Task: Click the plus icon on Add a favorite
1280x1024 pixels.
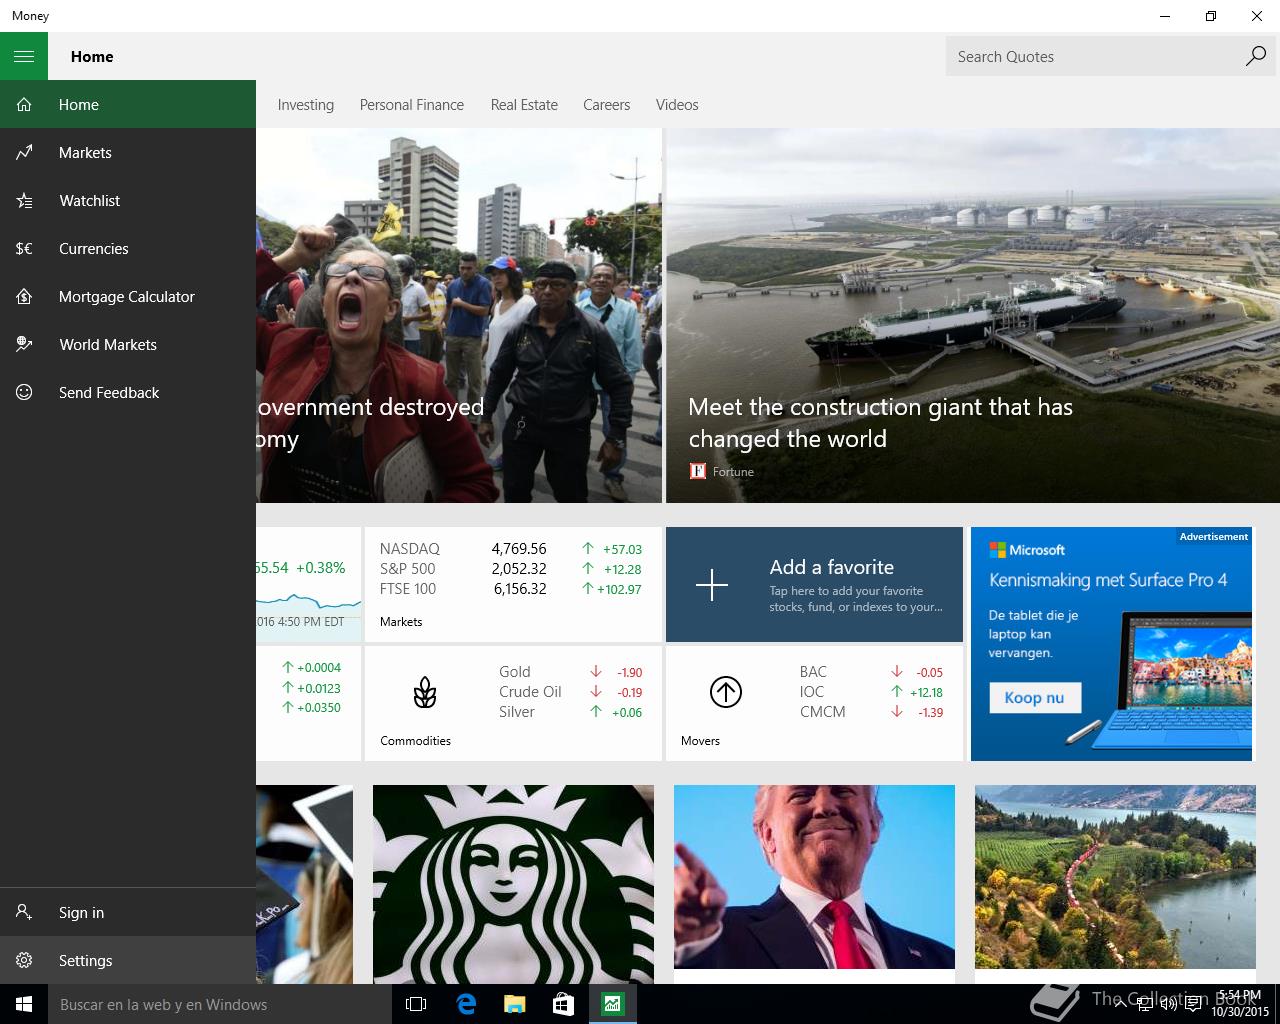Action: point(712,584)
